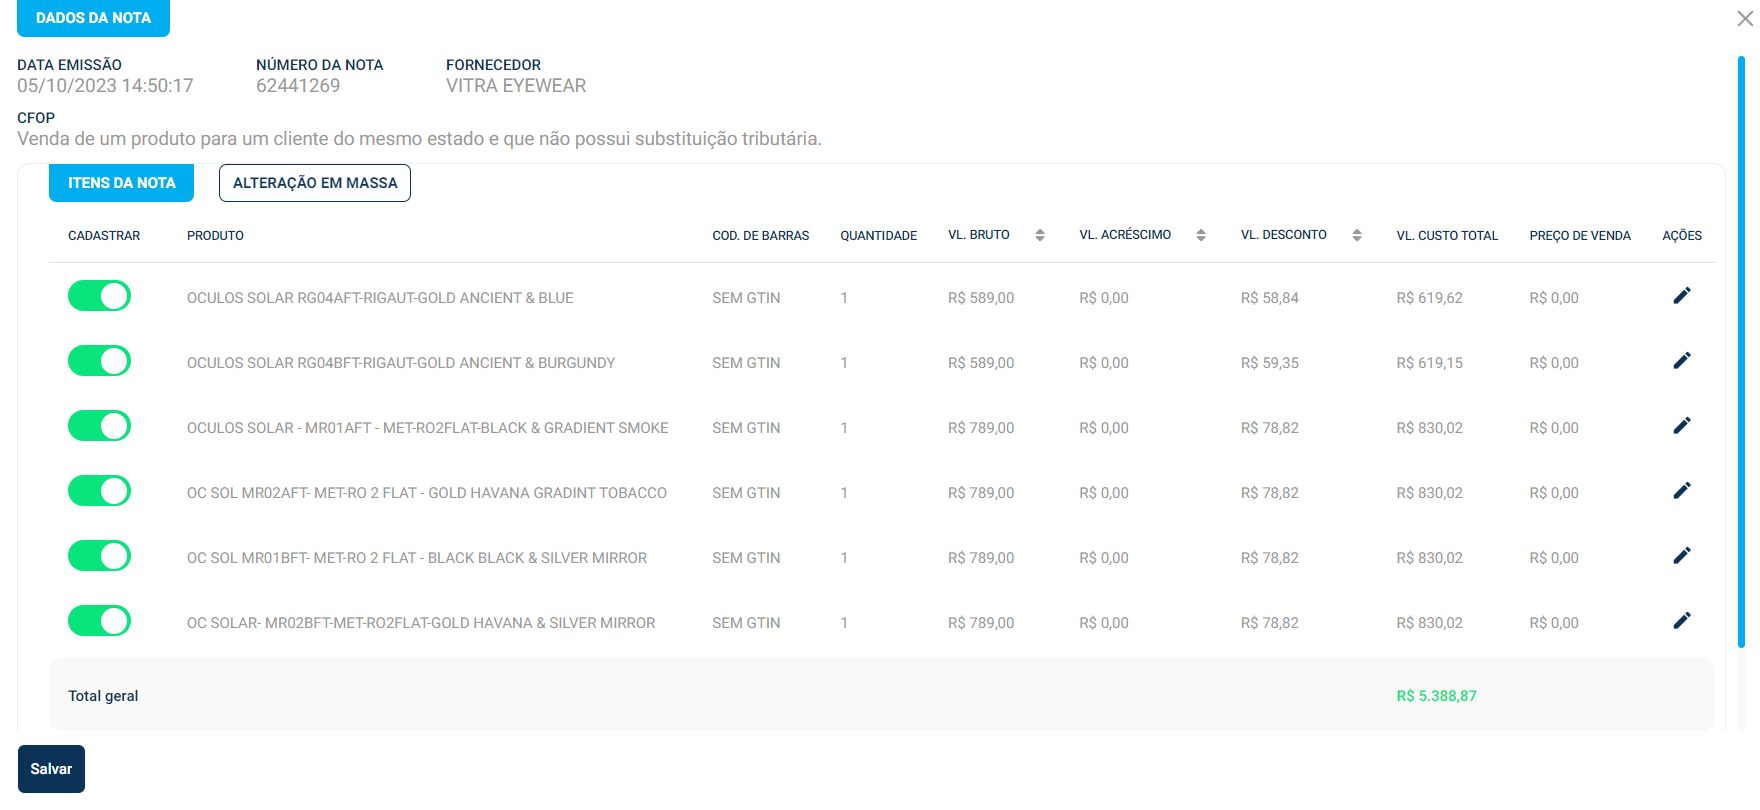
Task: Sort by VL. DESCONTO column arrows
Action: 1357,235
